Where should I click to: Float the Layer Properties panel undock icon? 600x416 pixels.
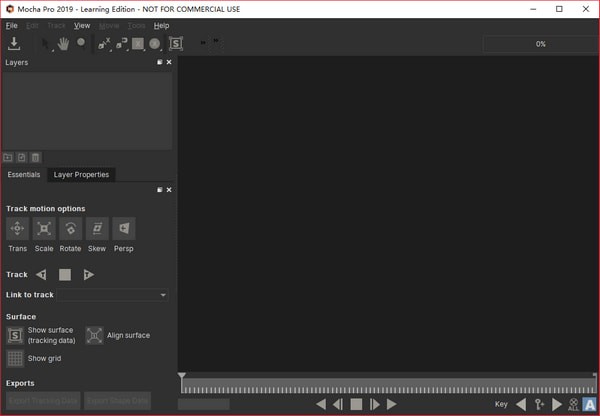(160, 190)
